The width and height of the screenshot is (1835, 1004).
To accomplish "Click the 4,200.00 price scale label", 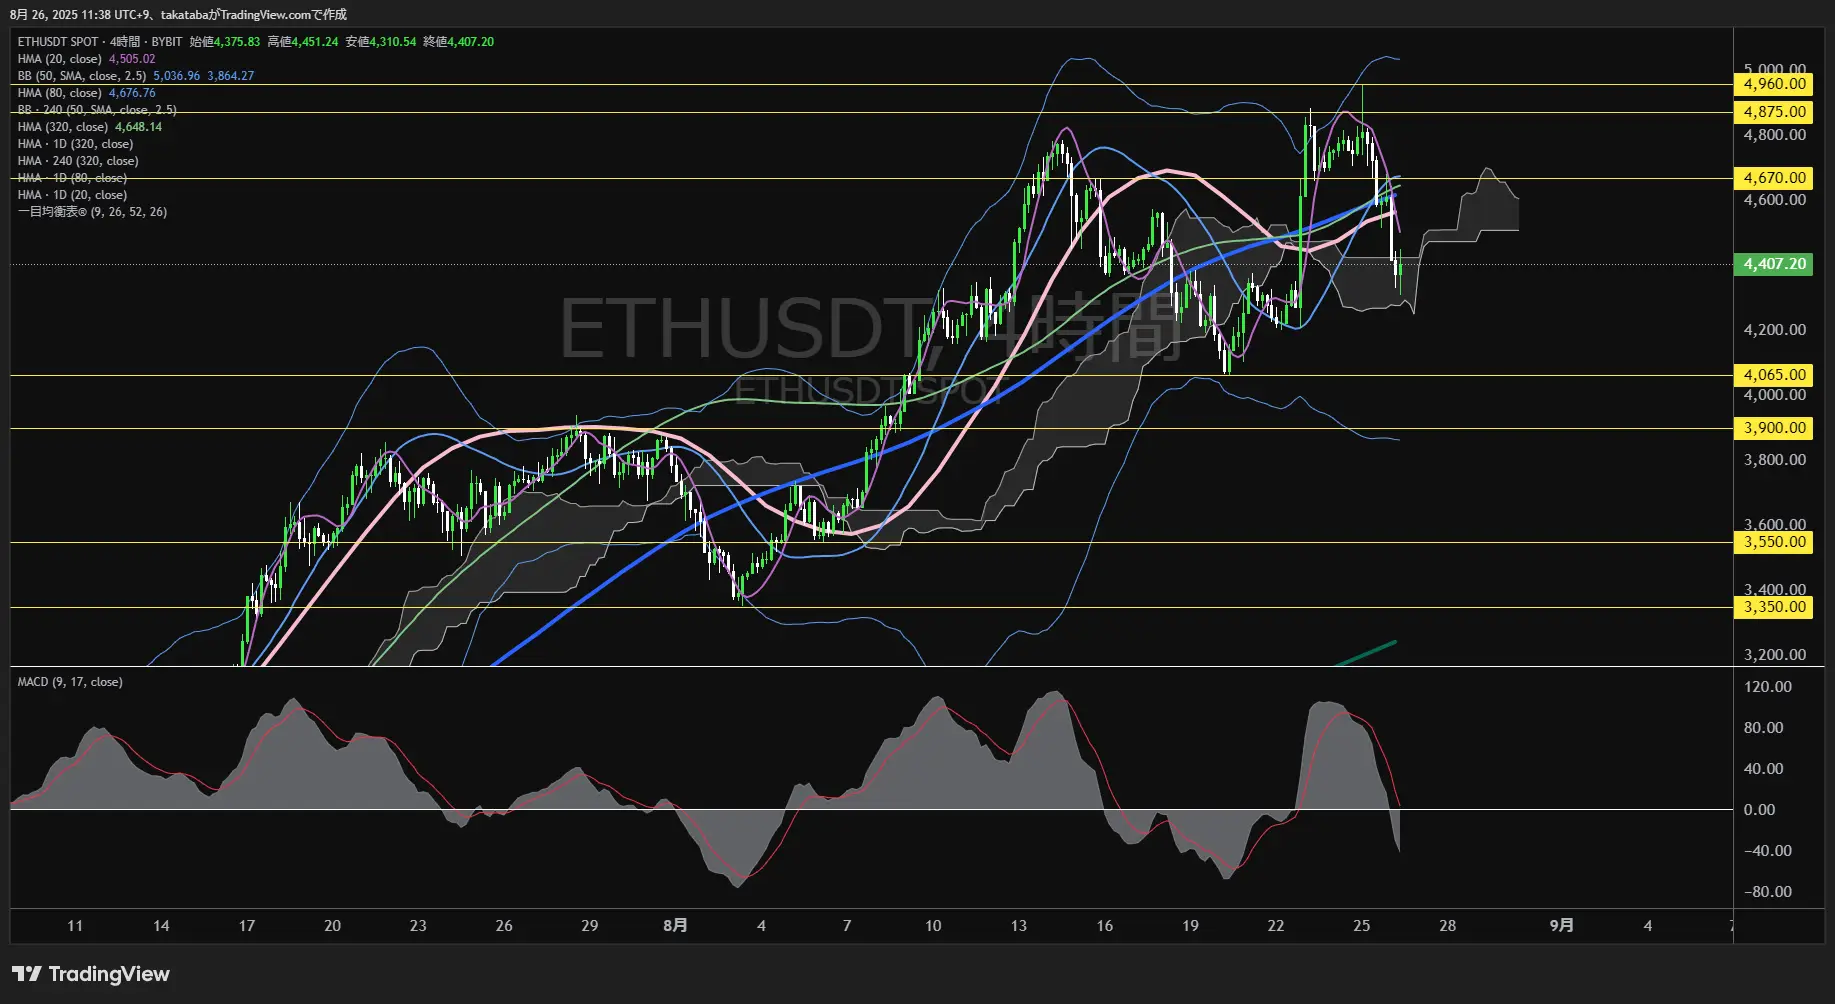I will (x=1774, y=330).
